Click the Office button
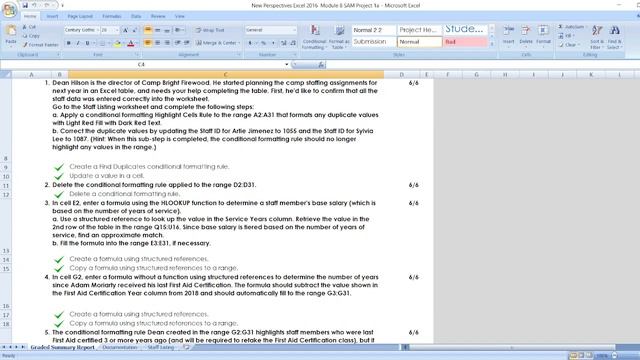Viewport: 640px width, 360px height. [x=9, y=9]
